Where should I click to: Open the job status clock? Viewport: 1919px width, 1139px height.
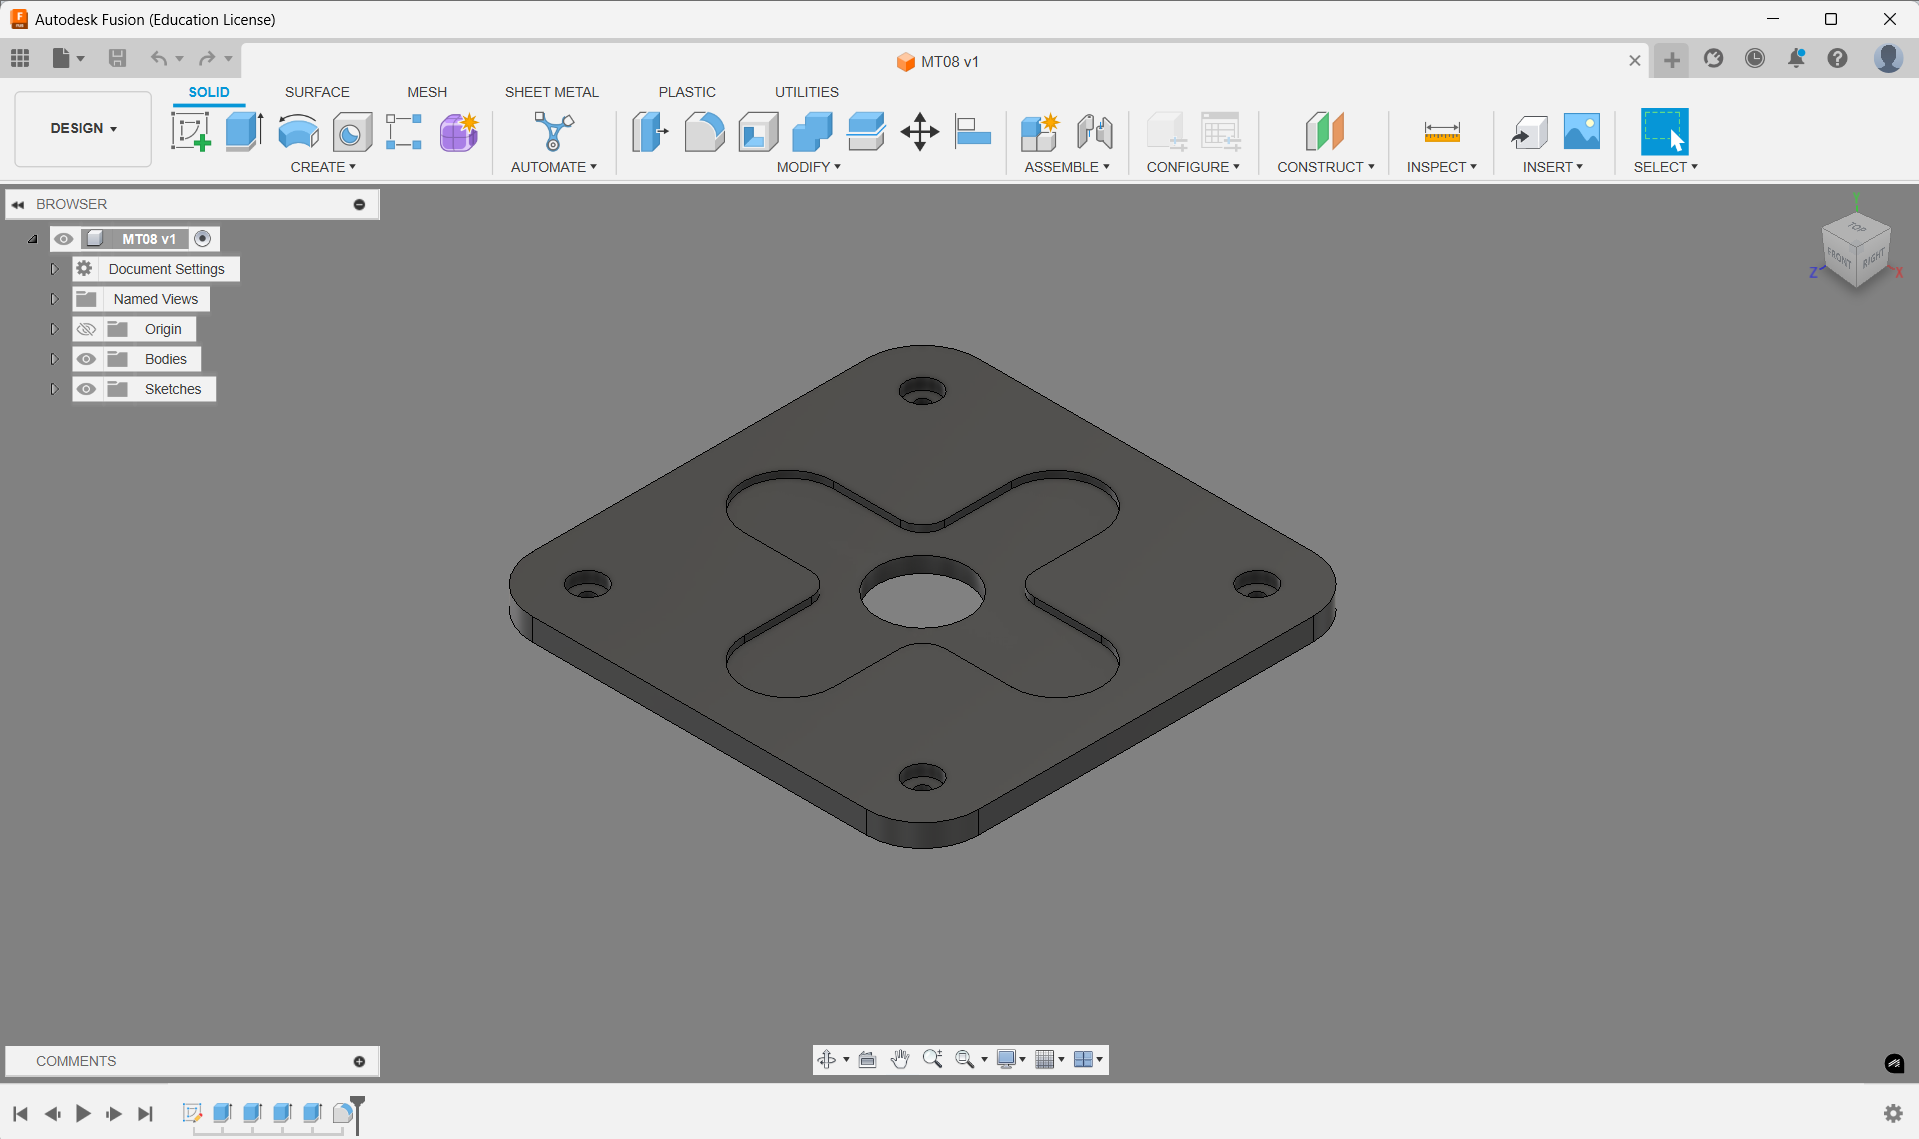tap(1755, 58)
